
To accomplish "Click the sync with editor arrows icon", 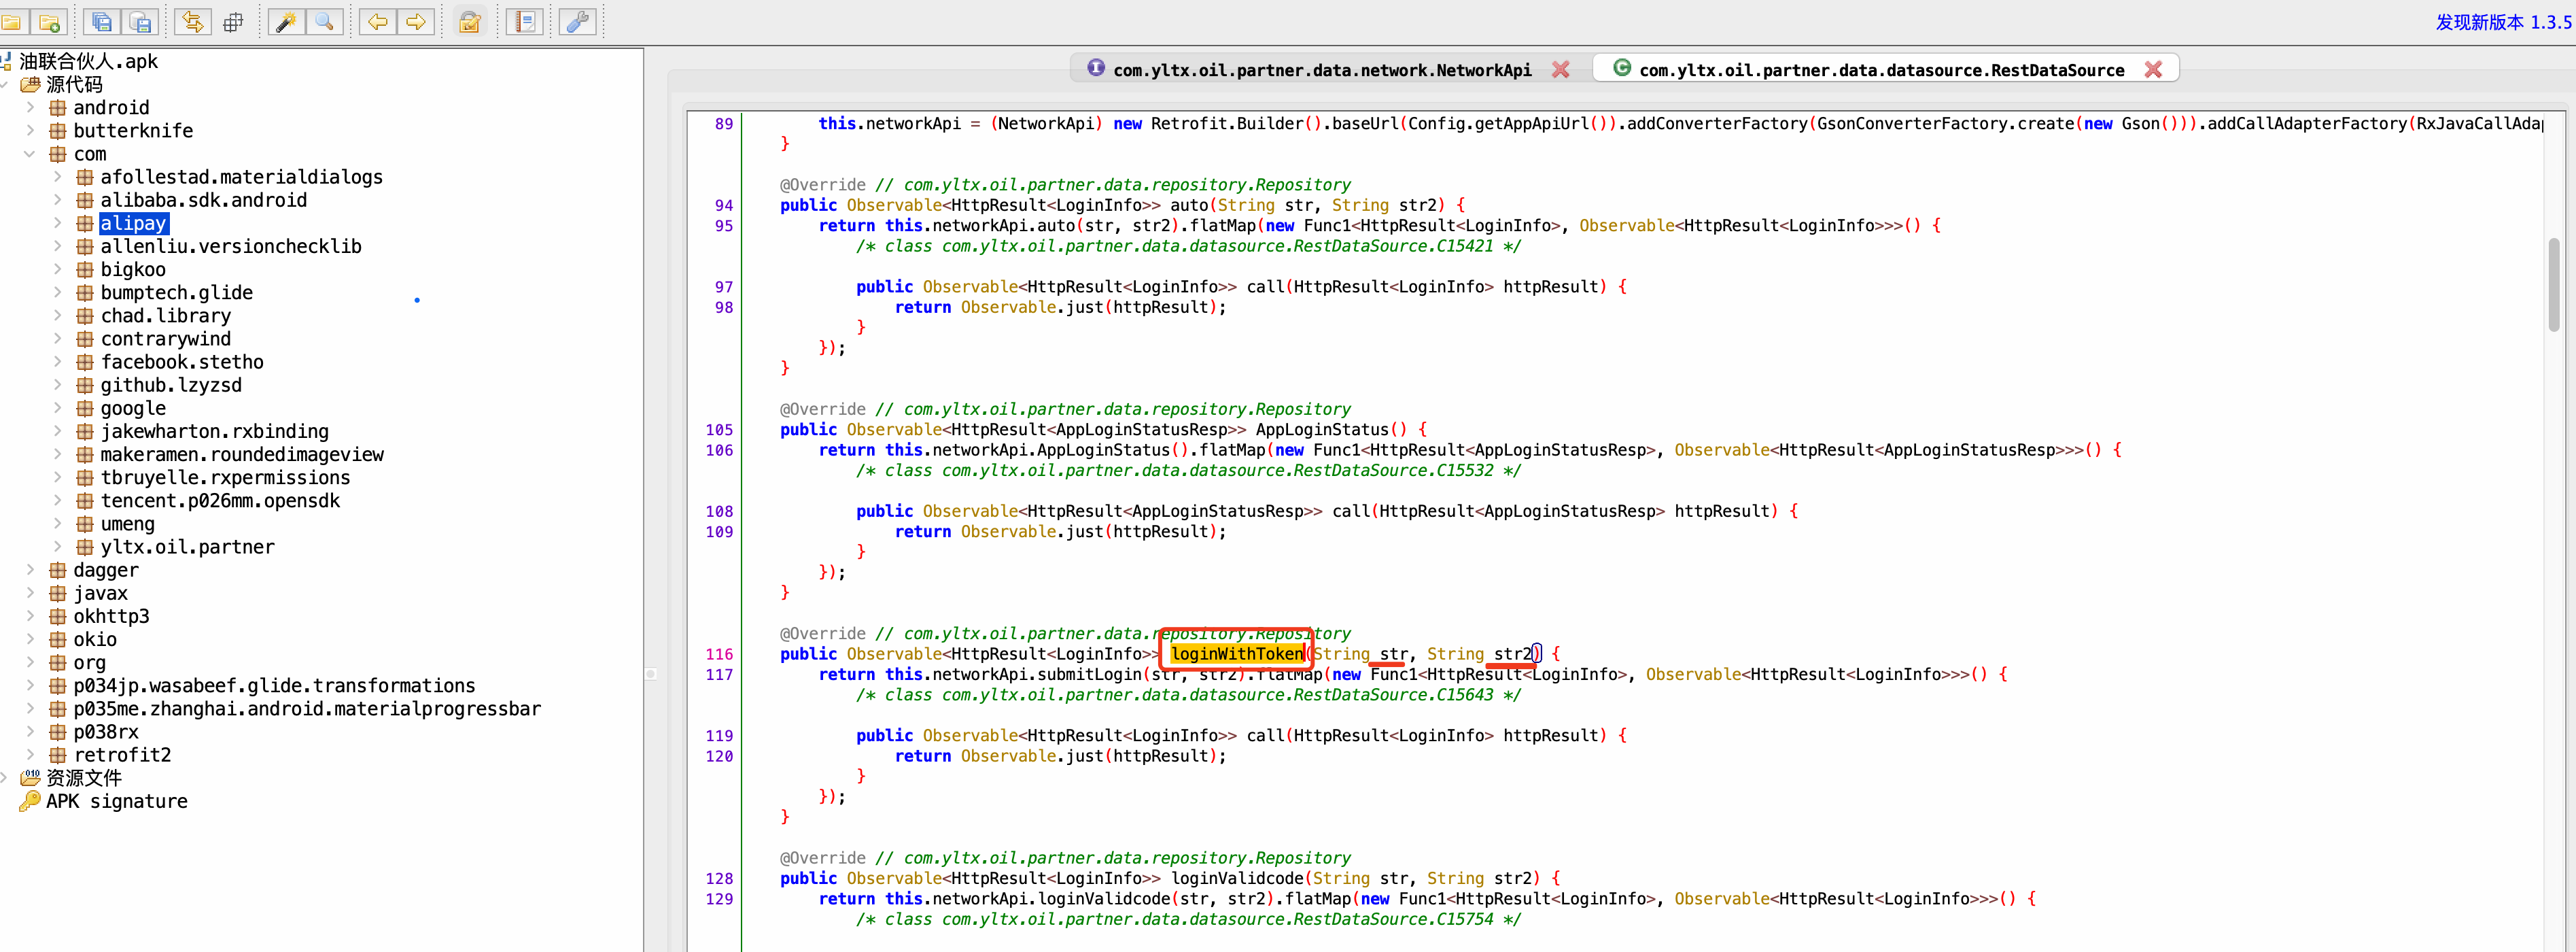I will (192, 22).
